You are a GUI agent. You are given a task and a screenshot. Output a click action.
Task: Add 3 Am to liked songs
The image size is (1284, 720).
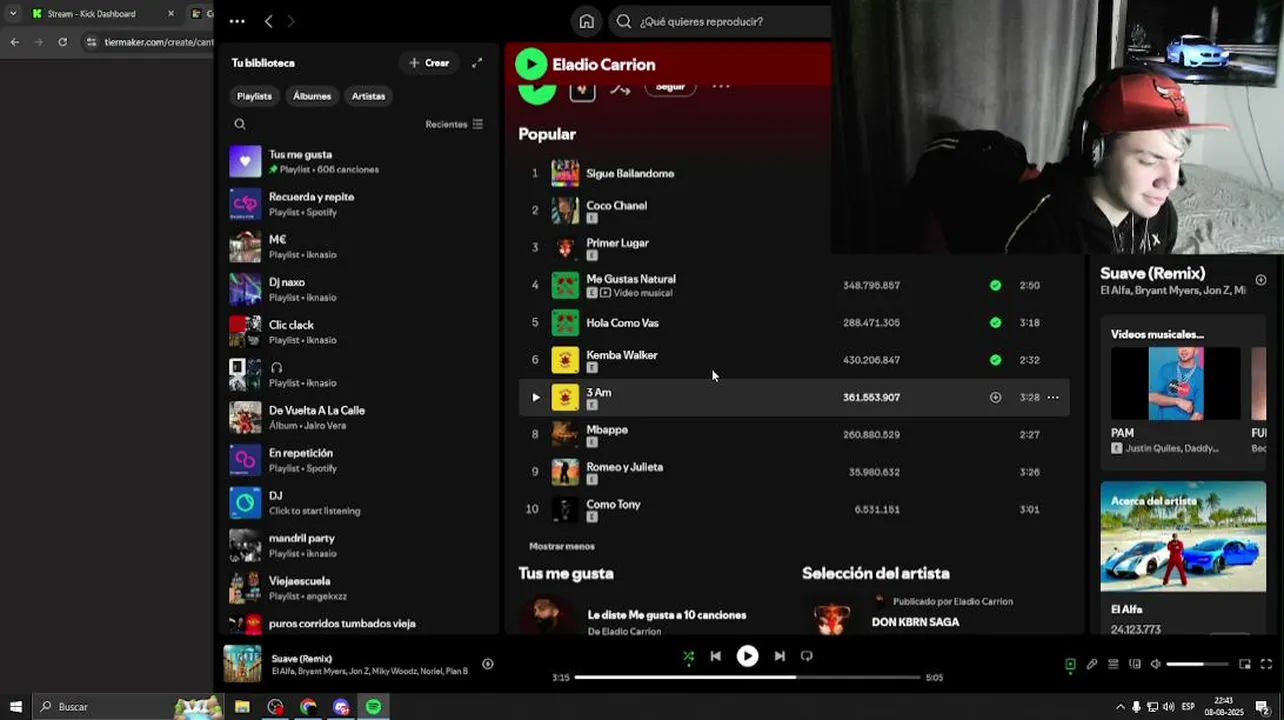pyautogui.click(x=995, y=398)
